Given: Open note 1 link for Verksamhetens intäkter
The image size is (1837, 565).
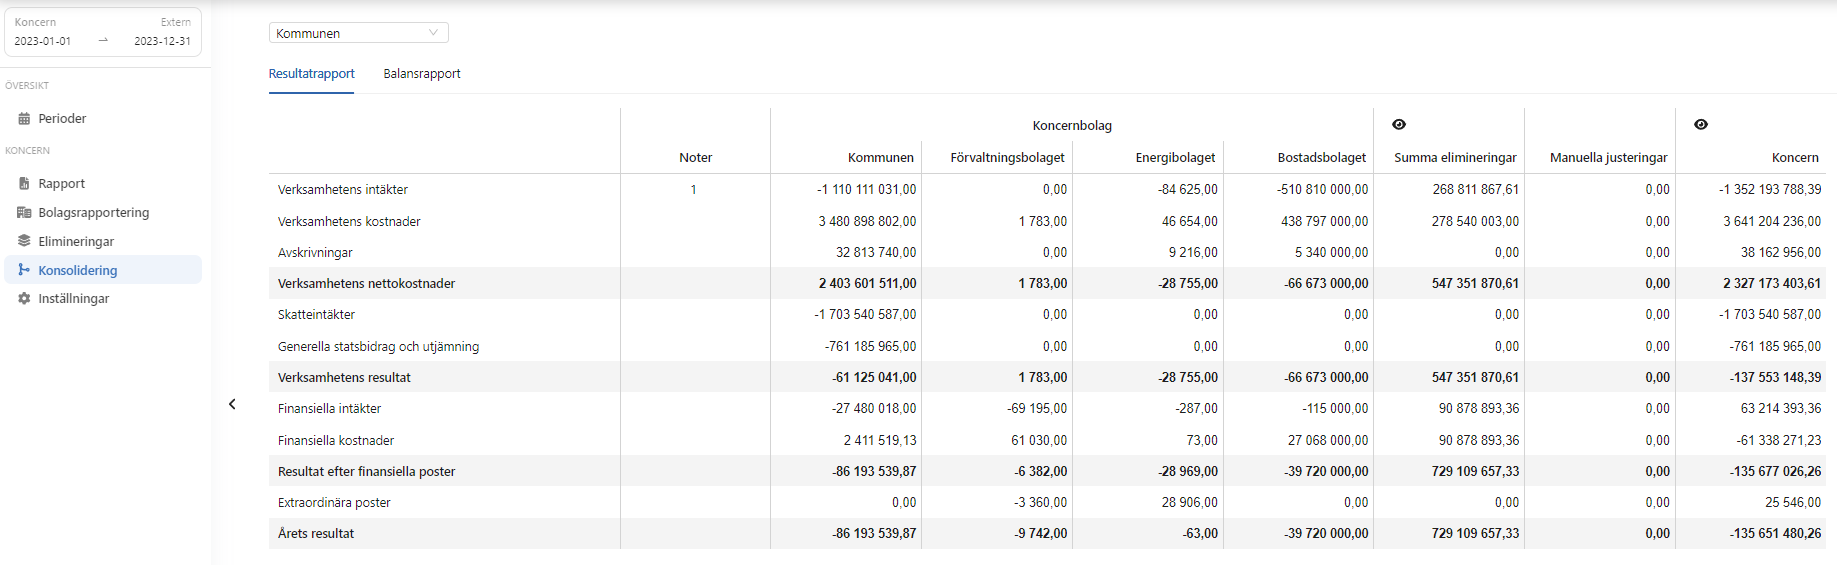Looking at the screenshot, I should (693, 190).
